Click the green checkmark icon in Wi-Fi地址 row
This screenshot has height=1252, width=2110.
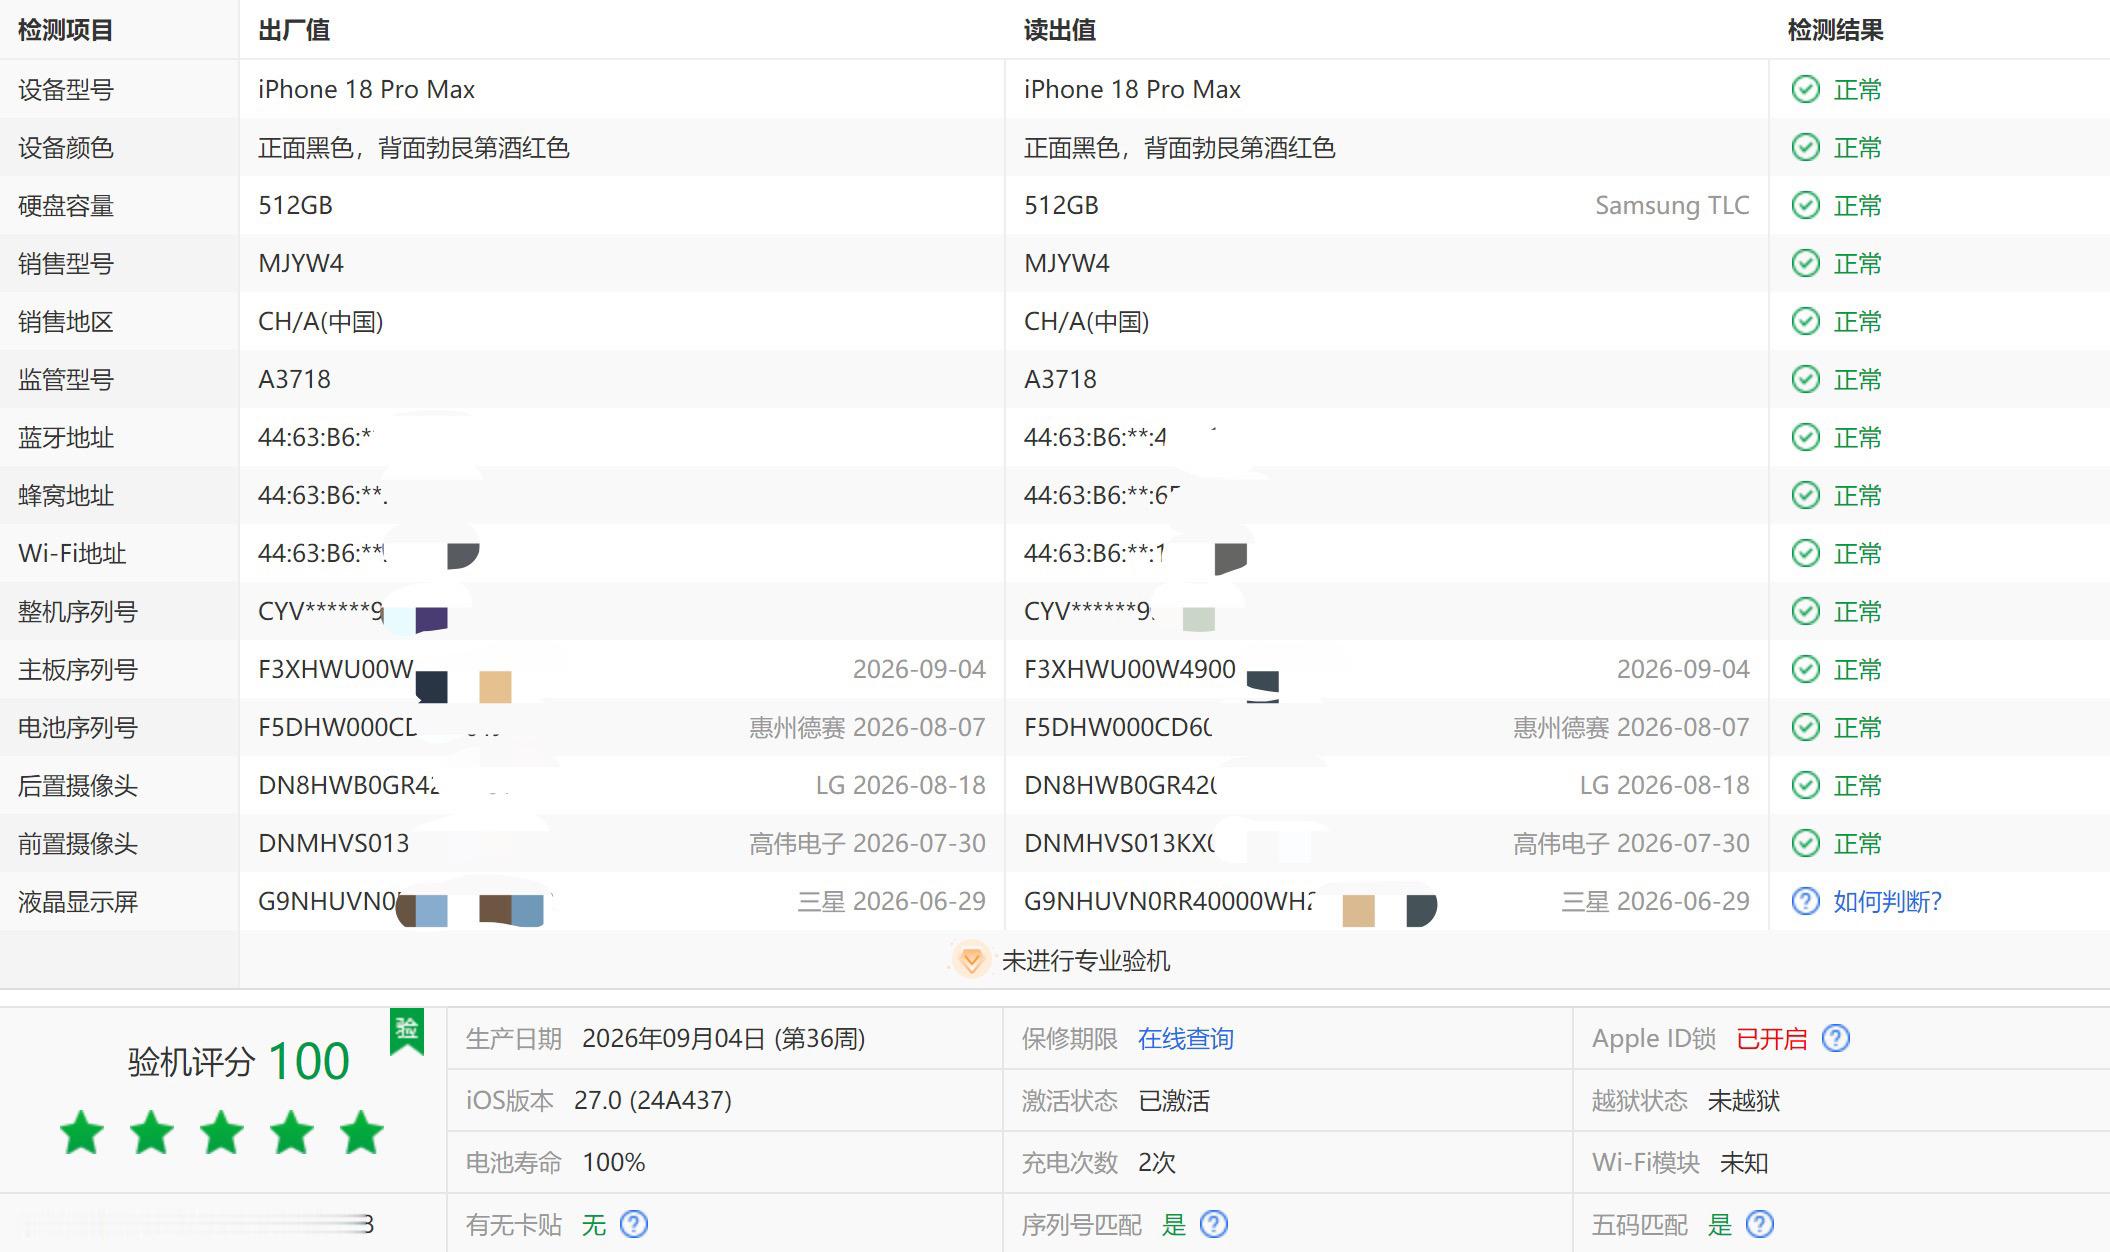click(1805, 553)
